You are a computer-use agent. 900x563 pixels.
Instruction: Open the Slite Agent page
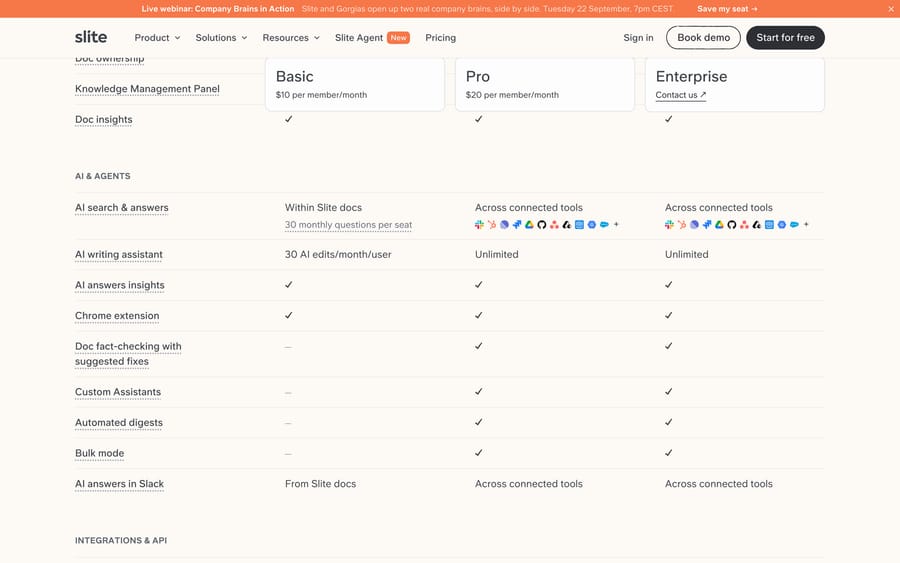click(x=372, y=37)
